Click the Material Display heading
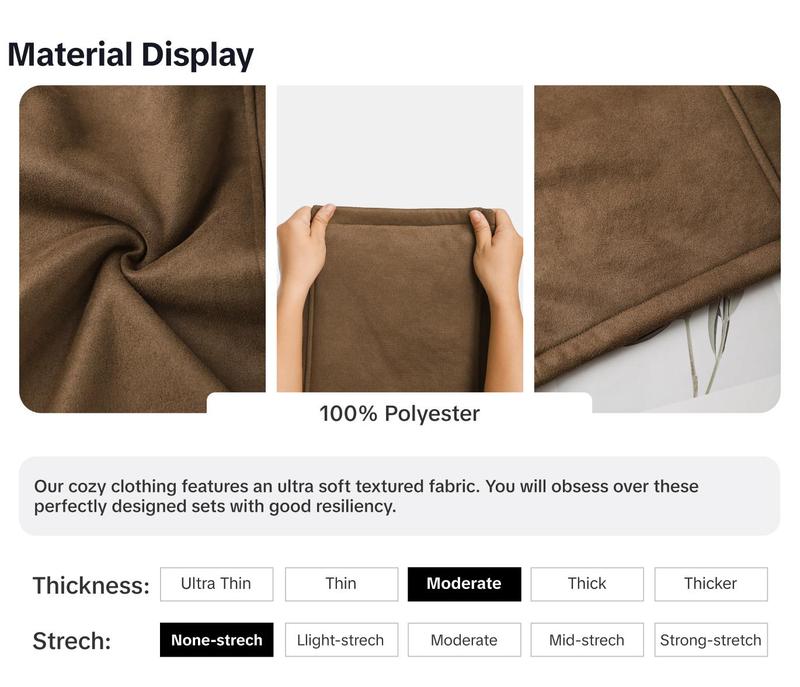Screen dimensions: 800x687 (x=131, y=55)
